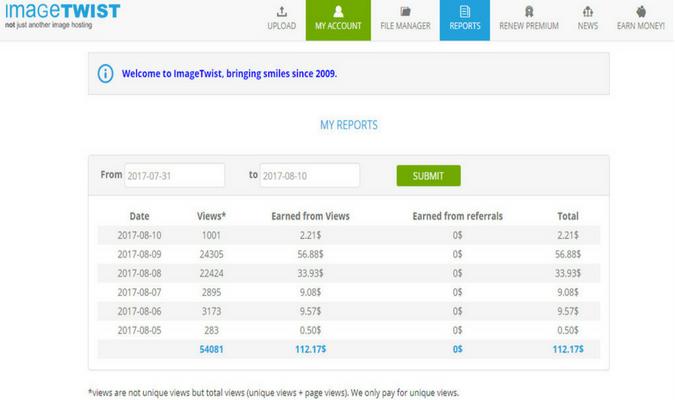
Task: Click the From date field 2017-07-31
Action: point(174,175)
